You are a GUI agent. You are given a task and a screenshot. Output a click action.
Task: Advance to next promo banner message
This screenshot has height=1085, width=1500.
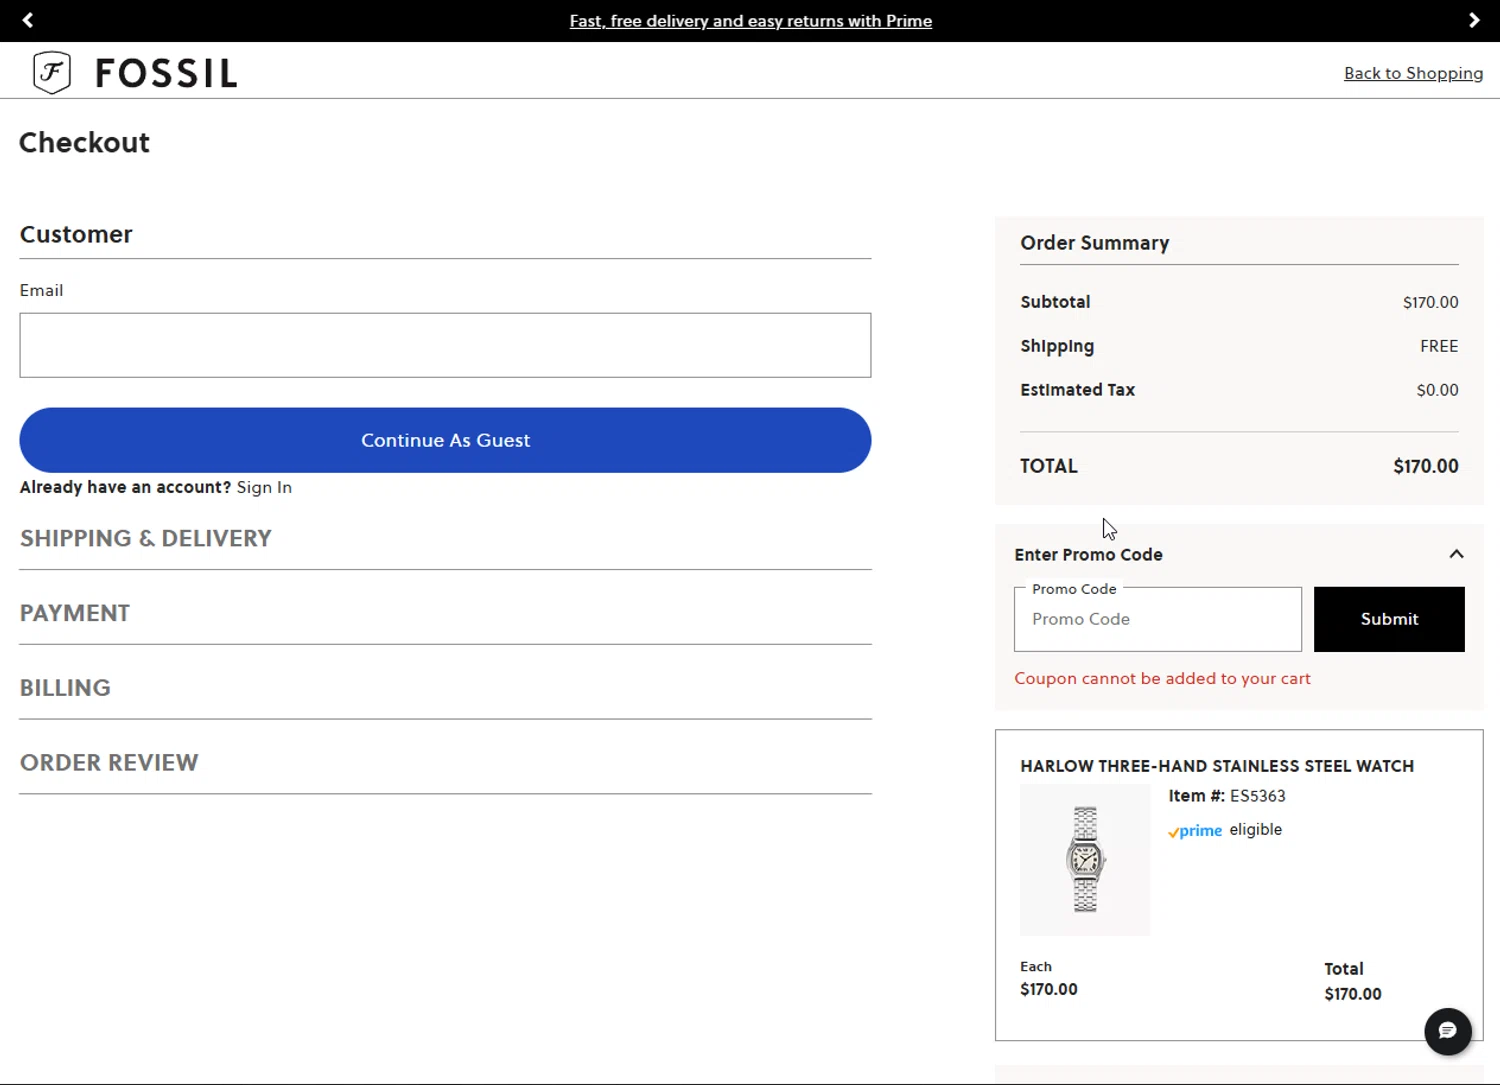1473,20
